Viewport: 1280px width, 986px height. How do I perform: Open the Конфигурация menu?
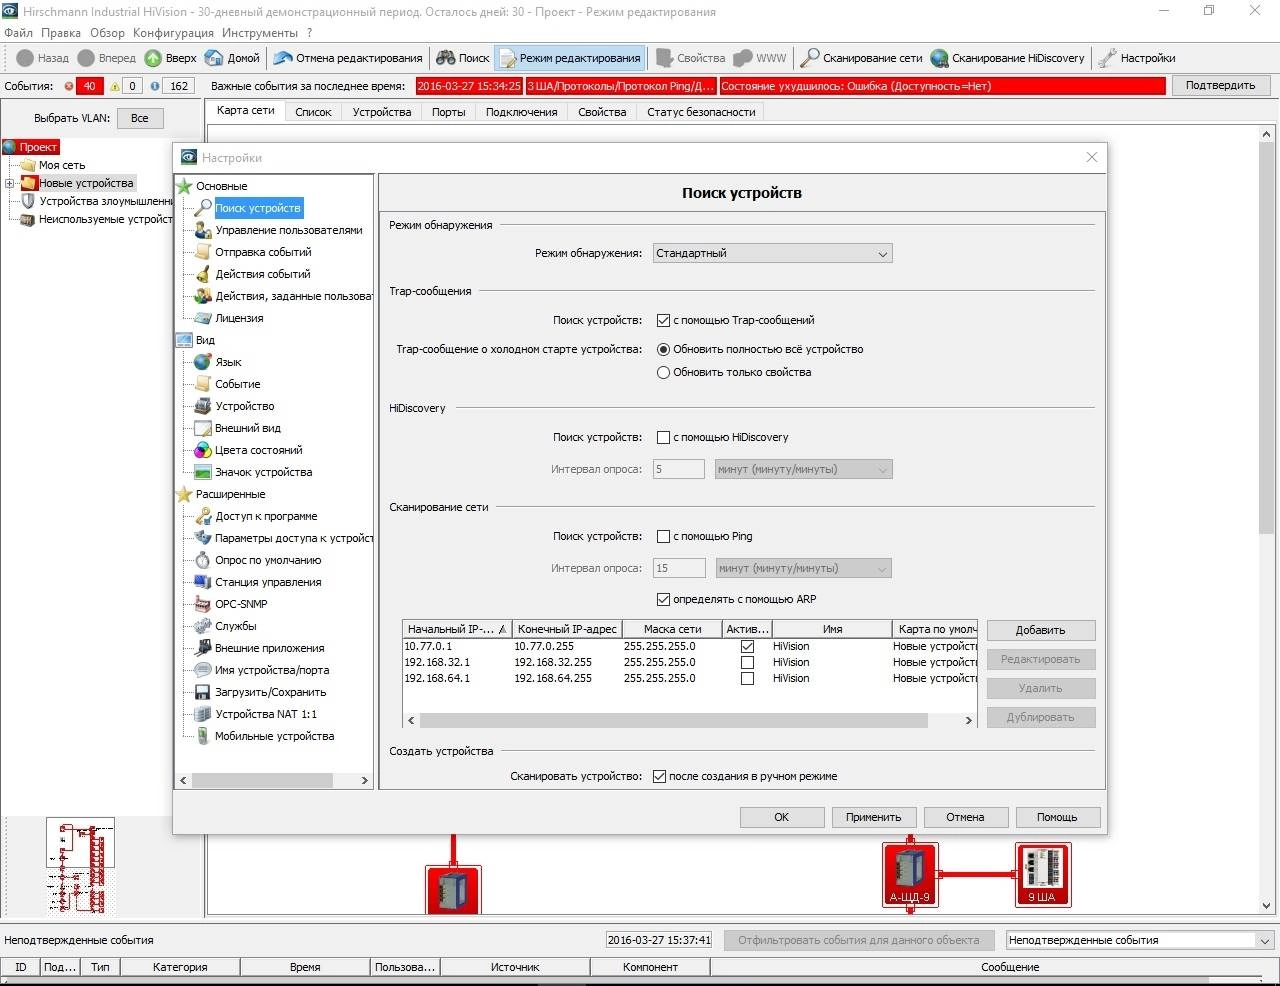pyautogui.click(x=174, y=33)
